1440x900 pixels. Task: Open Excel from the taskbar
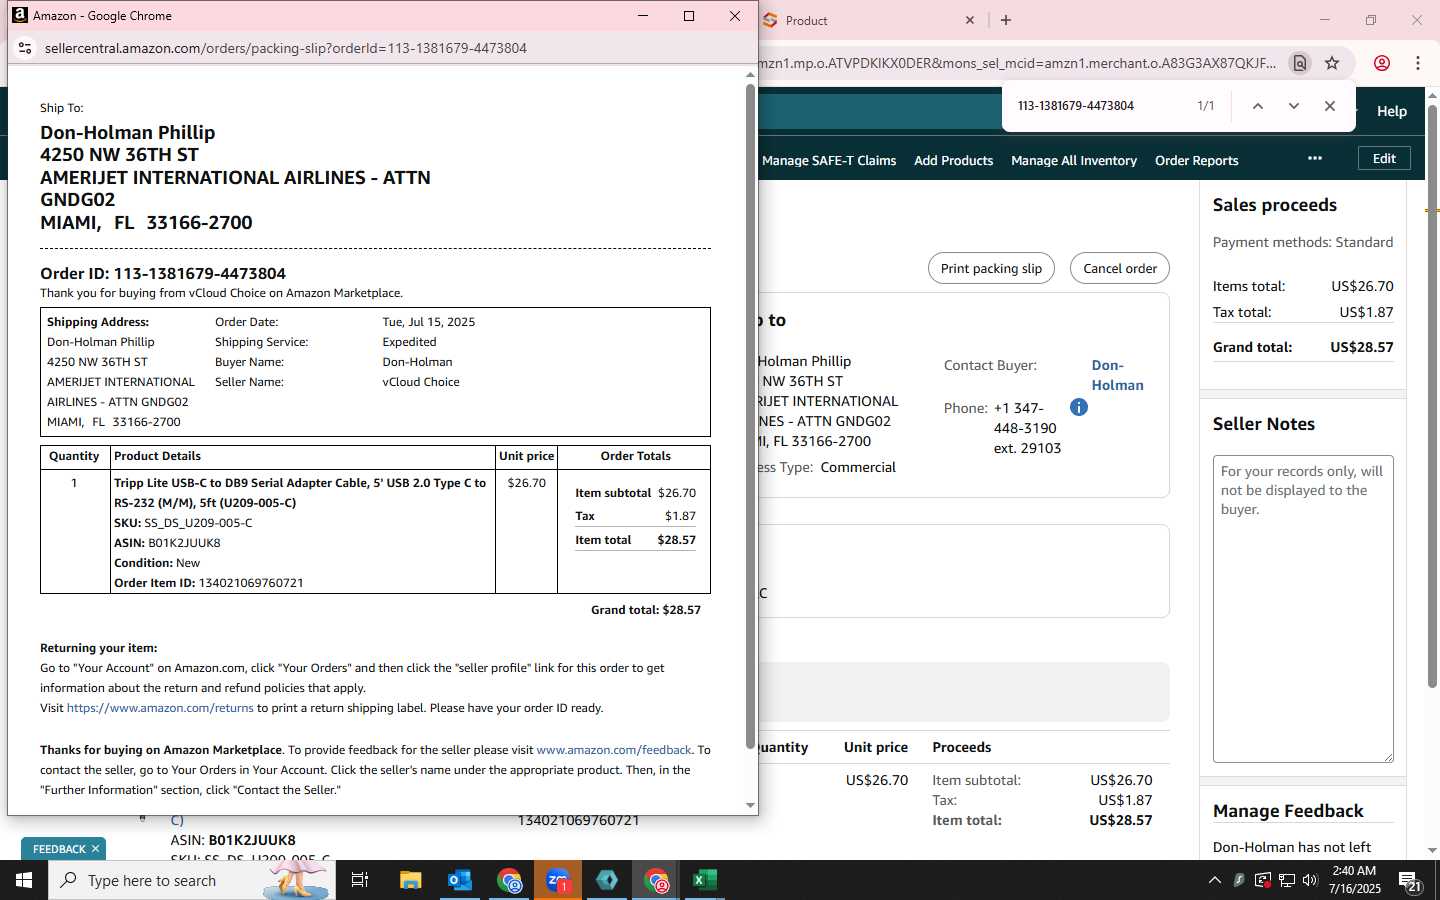tap(705, 880)
